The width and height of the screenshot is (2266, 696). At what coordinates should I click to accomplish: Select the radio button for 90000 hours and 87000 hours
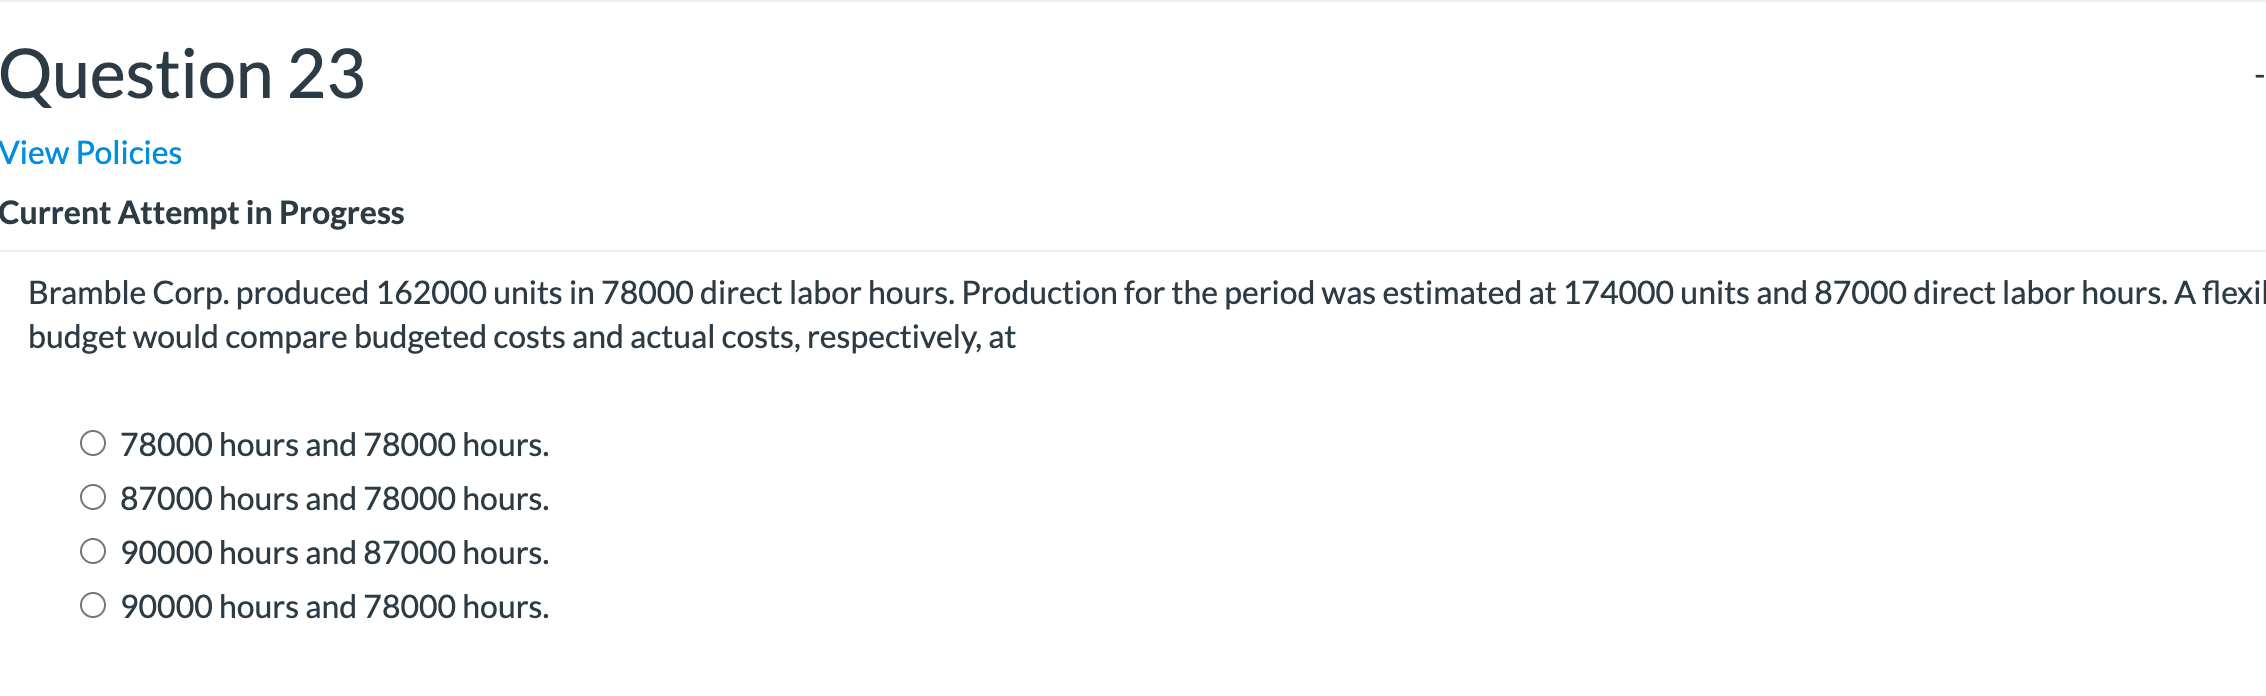coord(93,551)
